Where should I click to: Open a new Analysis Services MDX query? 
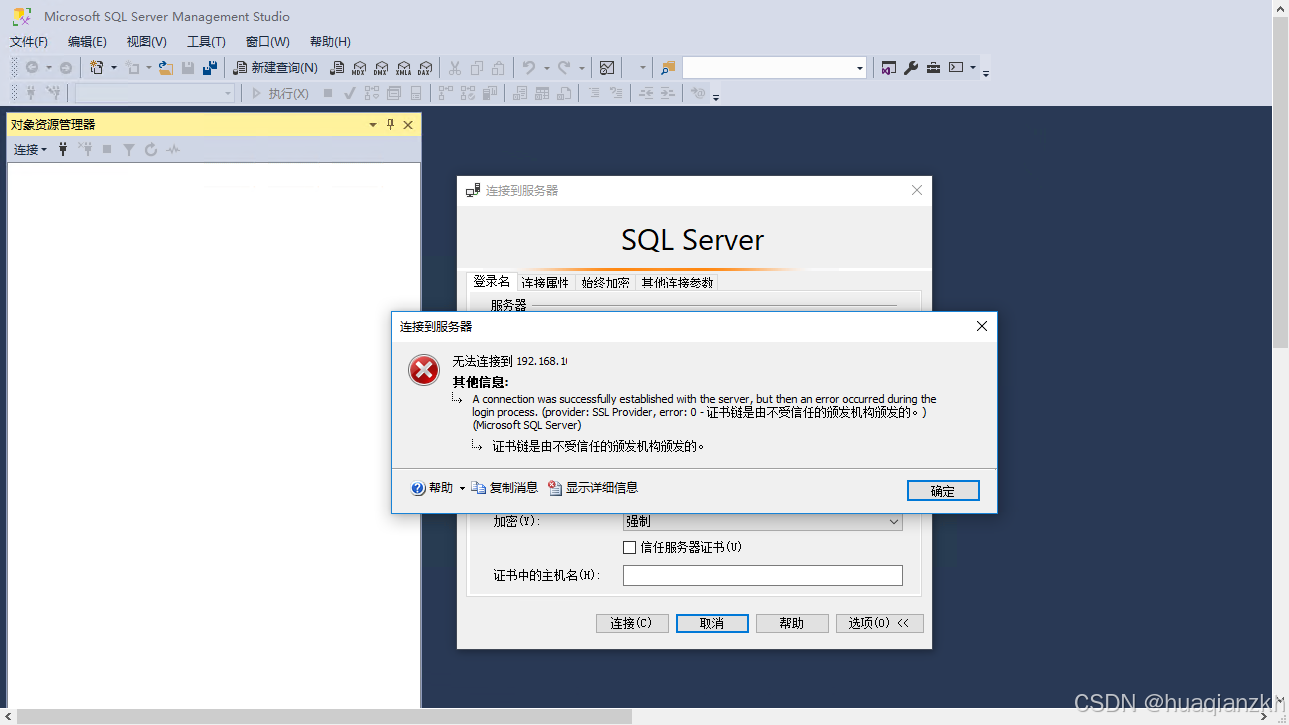click(358, 68)
